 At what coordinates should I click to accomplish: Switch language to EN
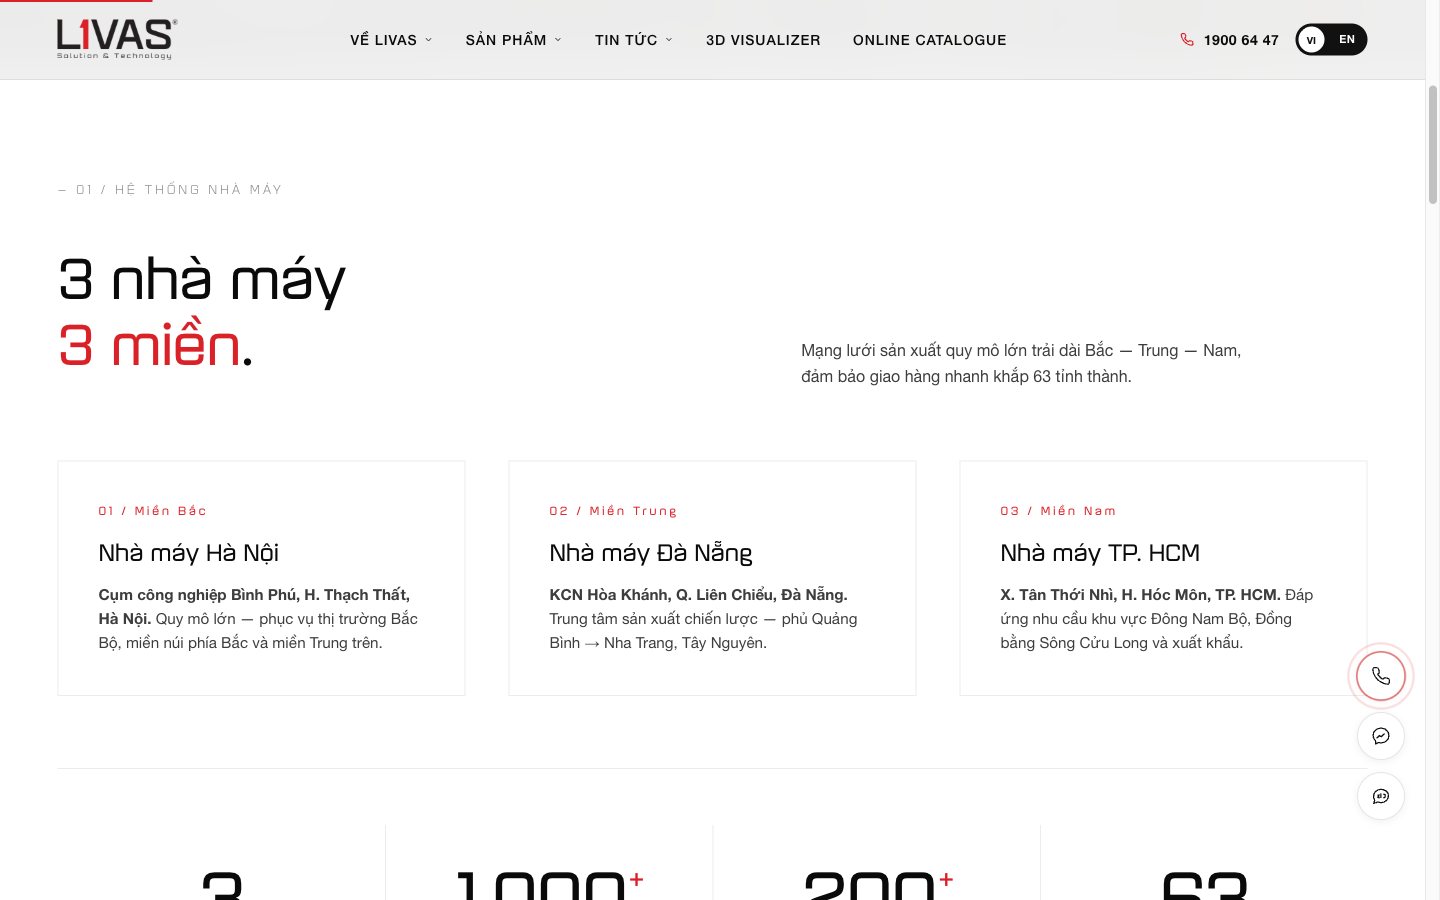click(x=1347, y=40)
